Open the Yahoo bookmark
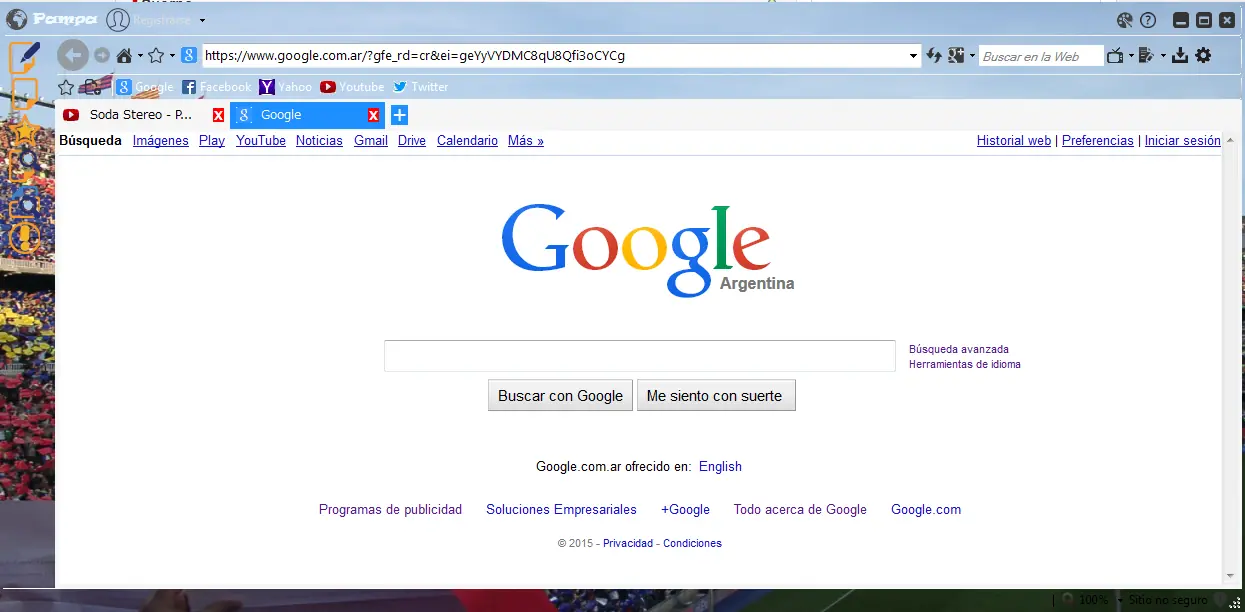1245x612 pixels. [x=285, y=87]
